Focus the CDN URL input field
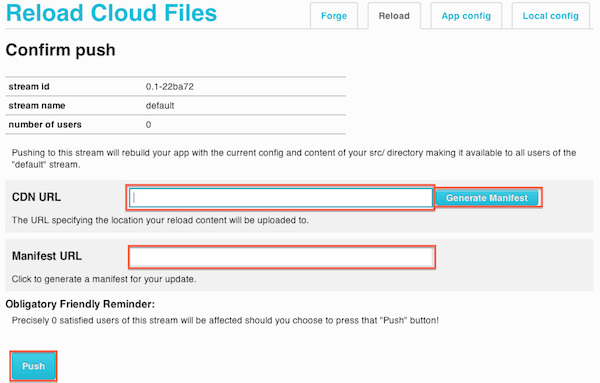This screenshot has height=383, width=600. tap(280, 198)
